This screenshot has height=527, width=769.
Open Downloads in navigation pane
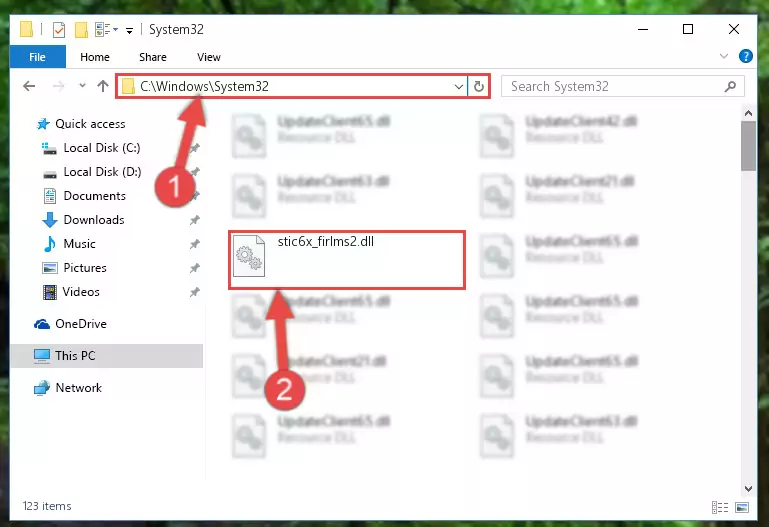94,220
